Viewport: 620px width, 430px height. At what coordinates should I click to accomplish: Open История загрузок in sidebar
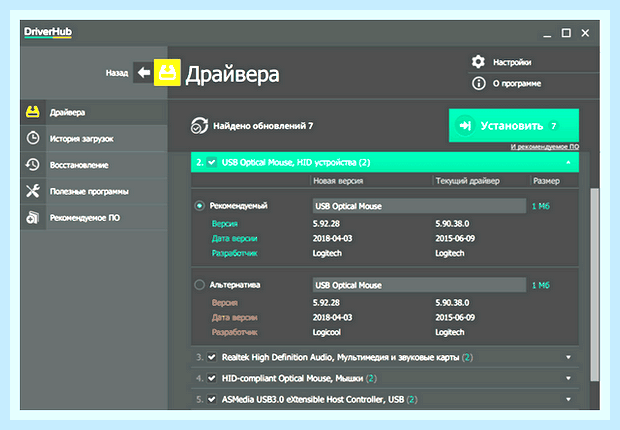pyautogui.click(x=94, y=138)
